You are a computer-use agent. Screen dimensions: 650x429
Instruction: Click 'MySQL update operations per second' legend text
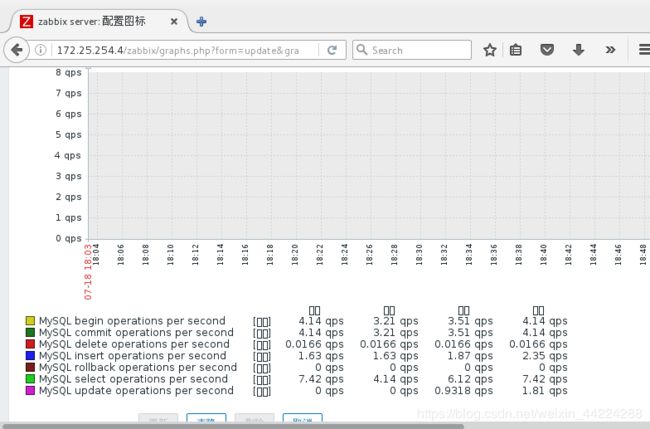coord(136,390)
